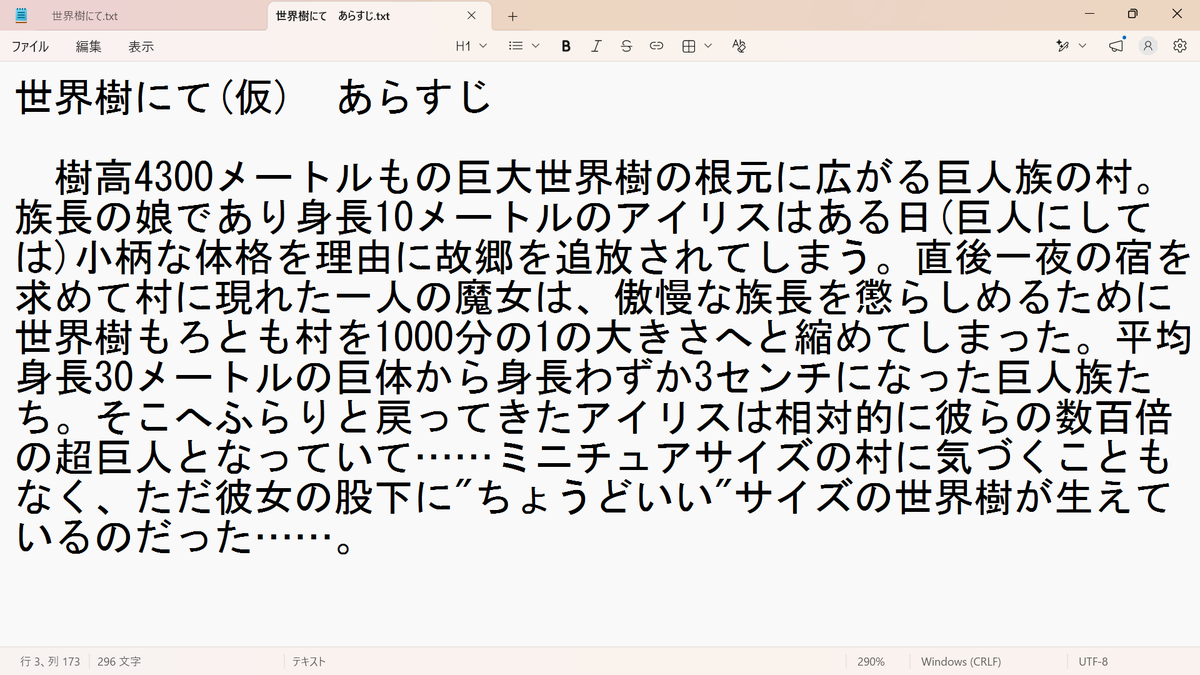Open the AI rewrite pen dropdown
This screenshot has height=675, width=1200.
coord(1071,46)
